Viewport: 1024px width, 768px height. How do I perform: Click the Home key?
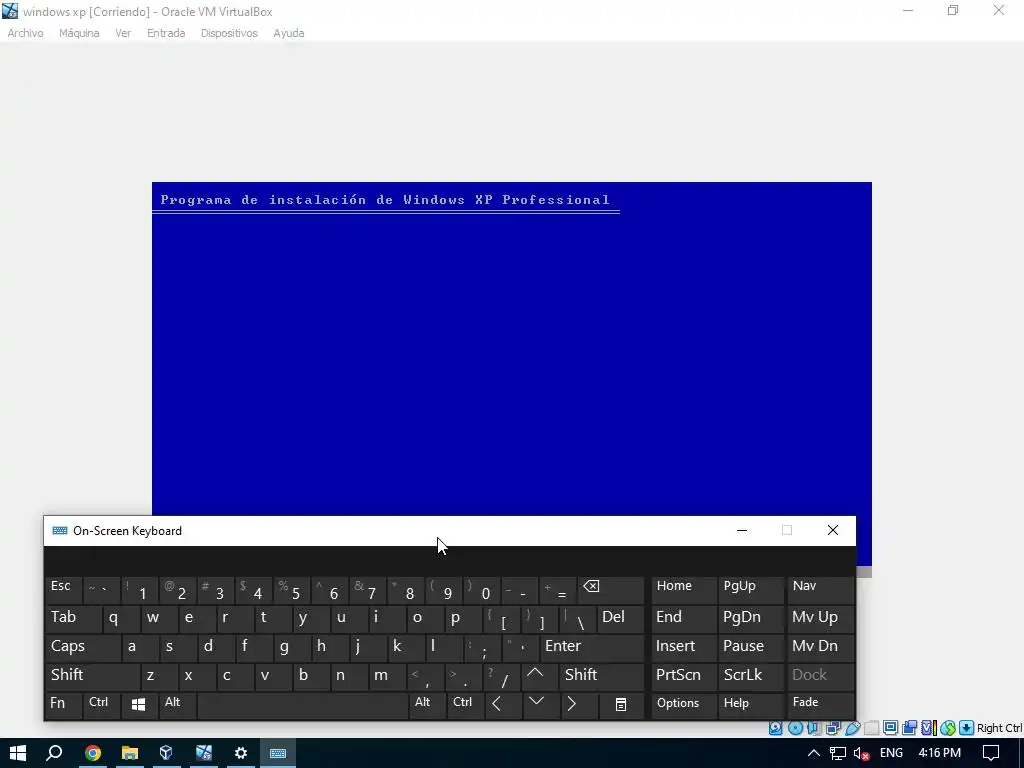point(684,589)
